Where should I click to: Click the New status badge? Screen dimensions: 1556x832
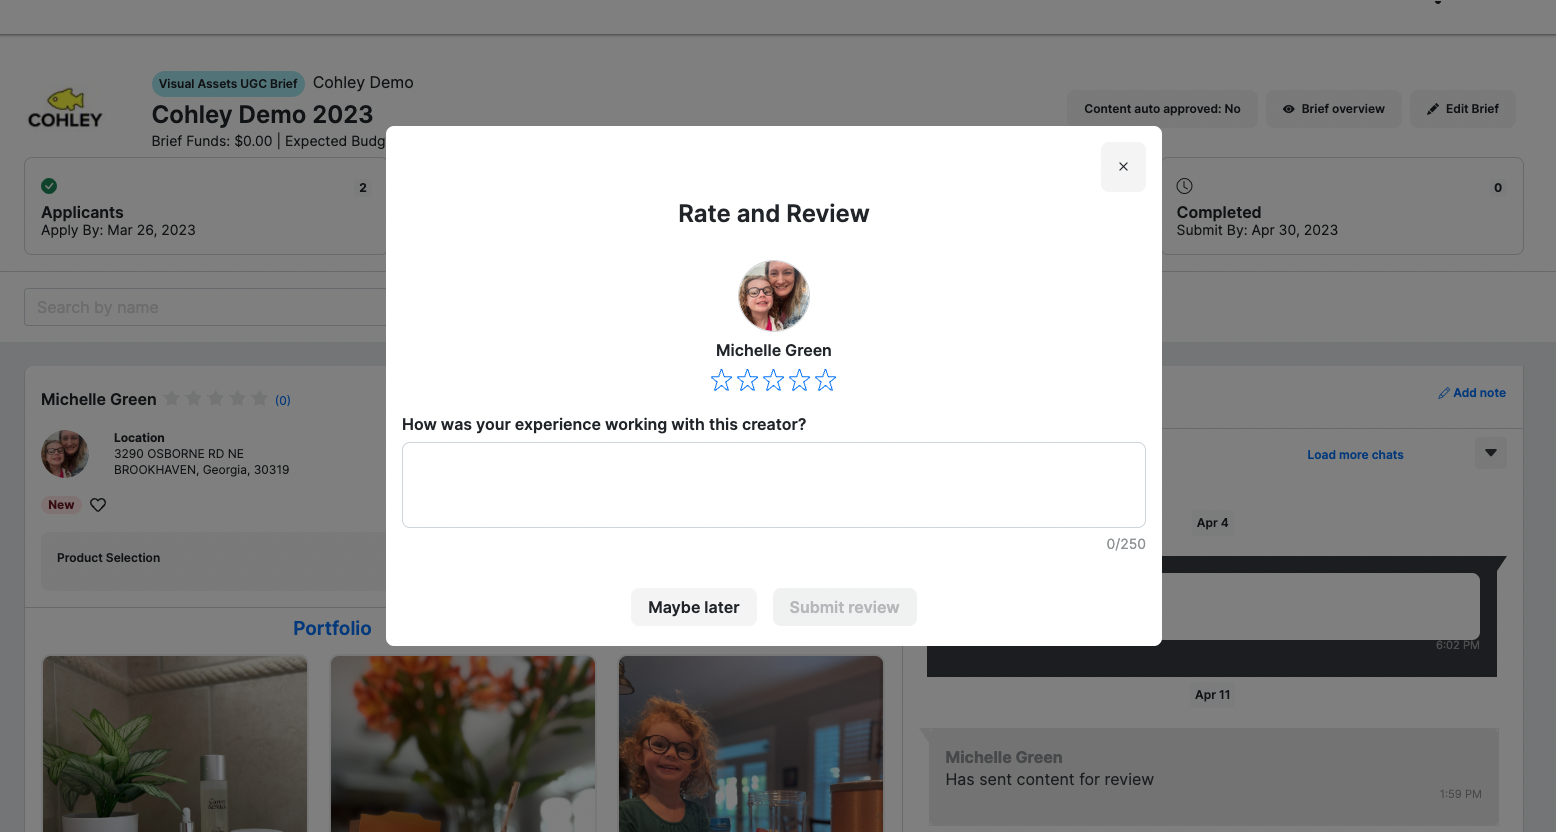(61, 505)
